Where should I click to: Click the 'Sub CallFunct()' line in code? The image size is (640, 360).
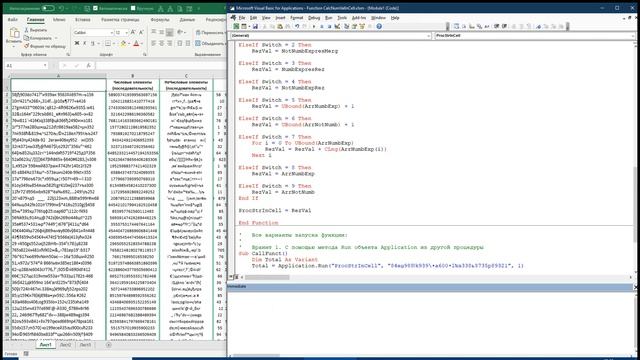263,253
